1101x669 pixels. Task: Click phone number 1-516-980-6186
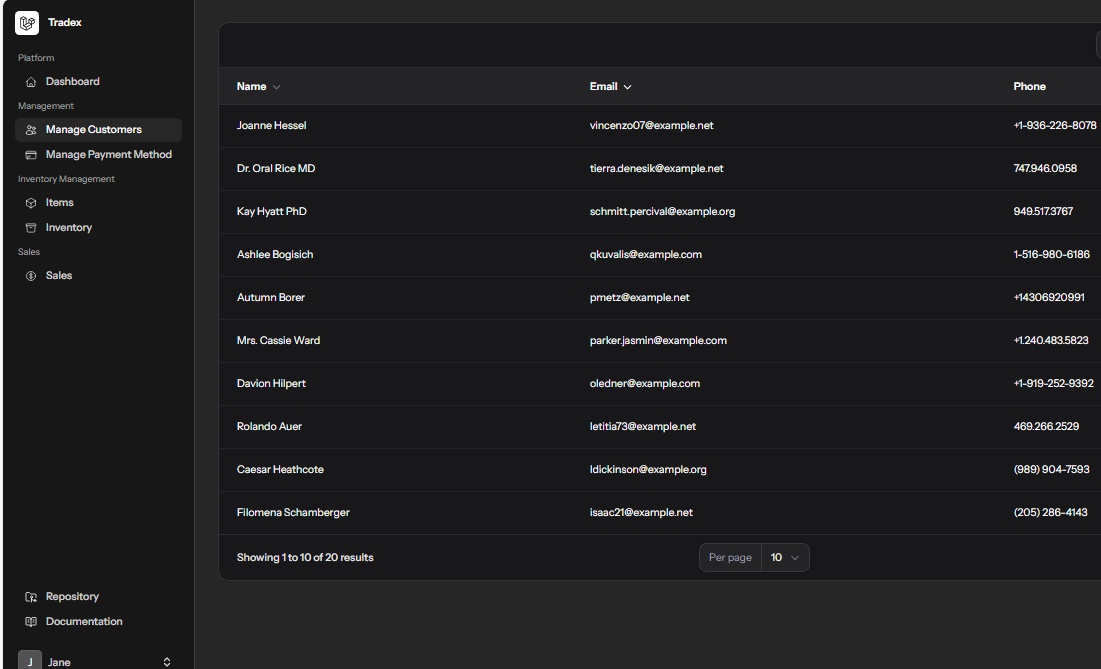pos(1051,254)
